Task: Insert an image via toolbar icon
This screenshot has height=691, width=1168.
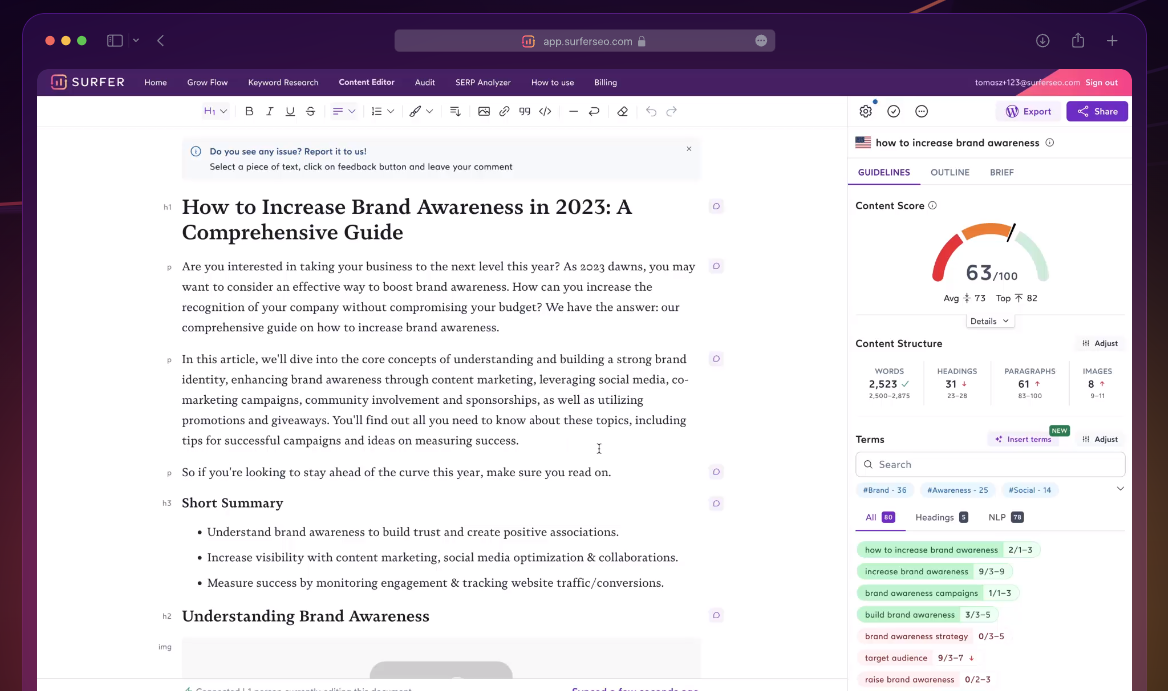Action: click(x=483, y=112)
